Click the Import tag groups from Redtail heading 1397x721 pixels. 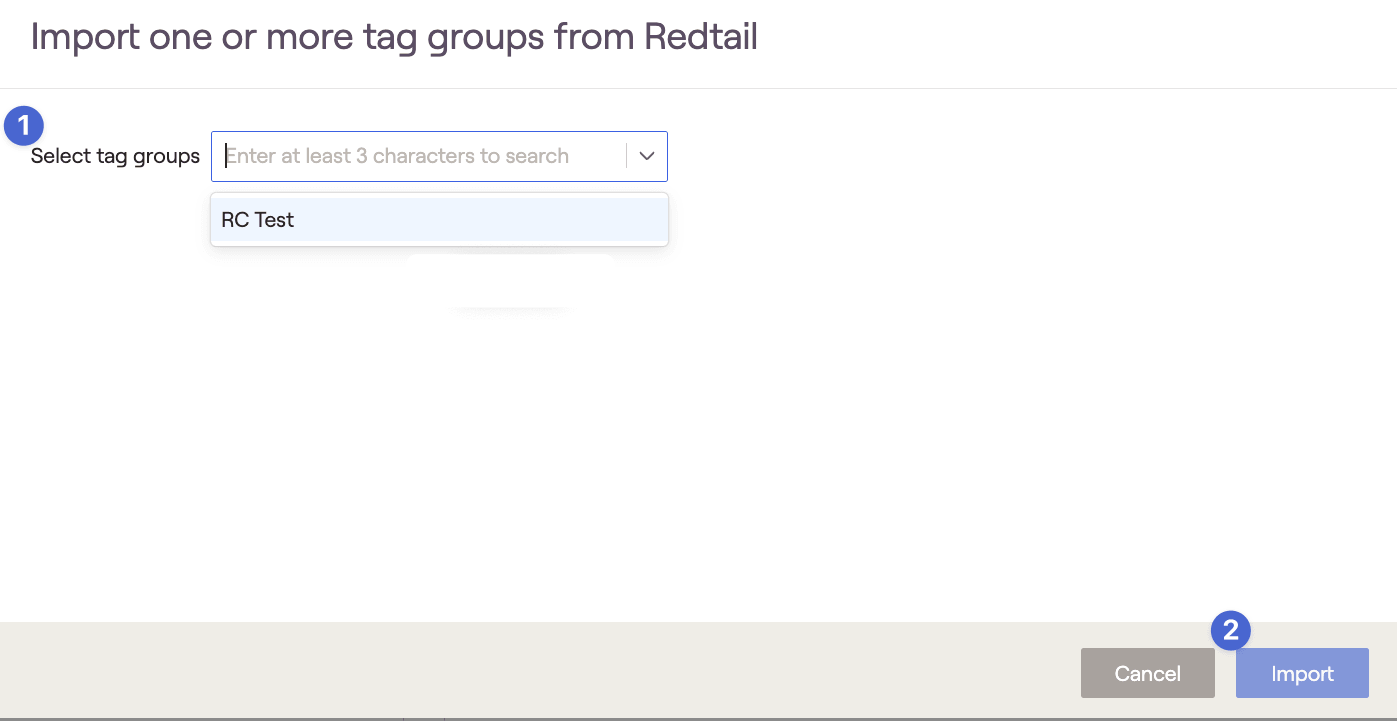[x=394, y=37]
